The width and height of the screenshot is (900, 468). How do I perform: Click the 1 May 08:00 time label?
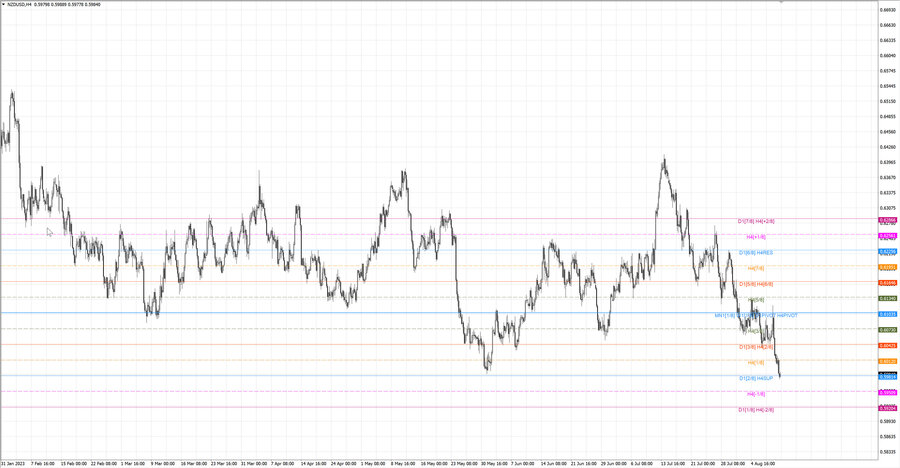[x=373, y=463]
